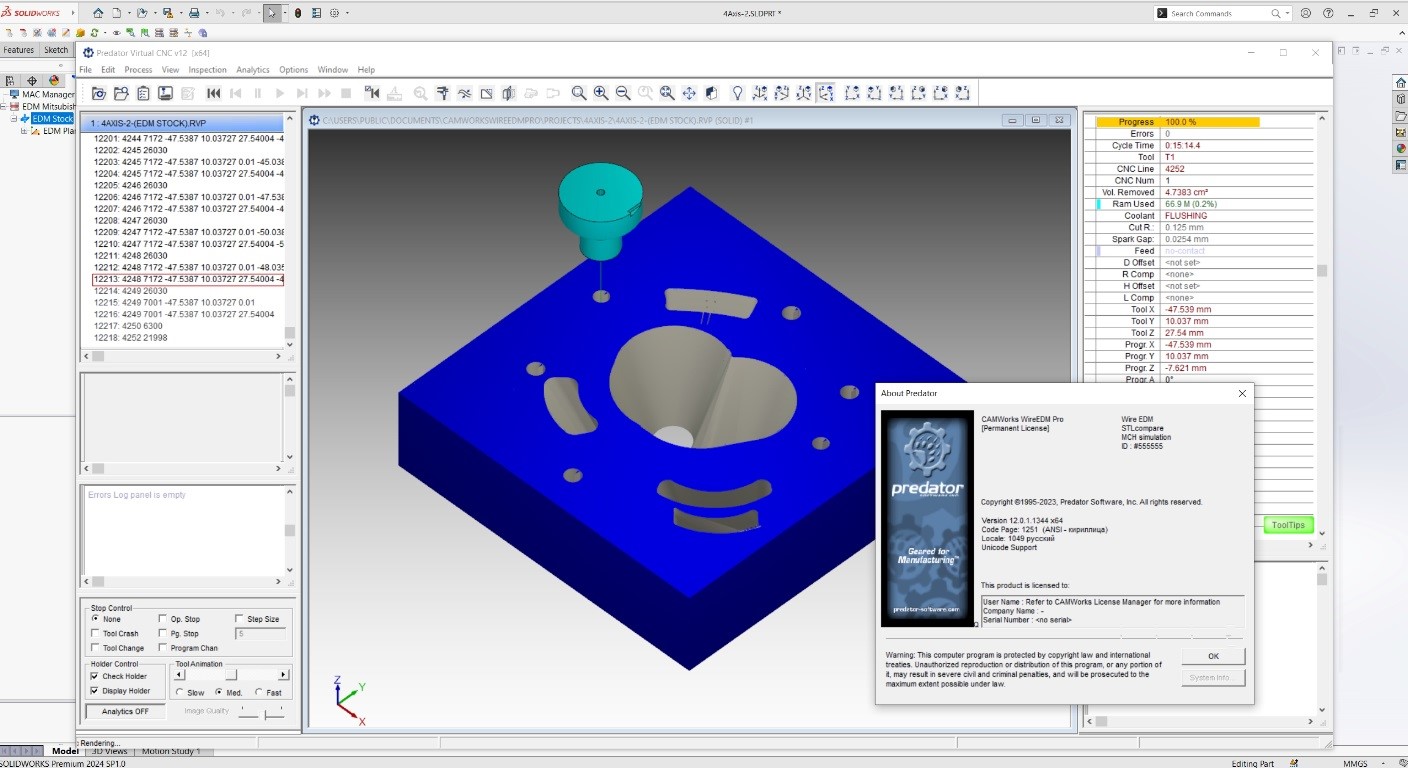The image size is (1408, 768).
Task: Click OK in the About Predator dialog
Action: pyautogui.click(x=1213, y=656)
